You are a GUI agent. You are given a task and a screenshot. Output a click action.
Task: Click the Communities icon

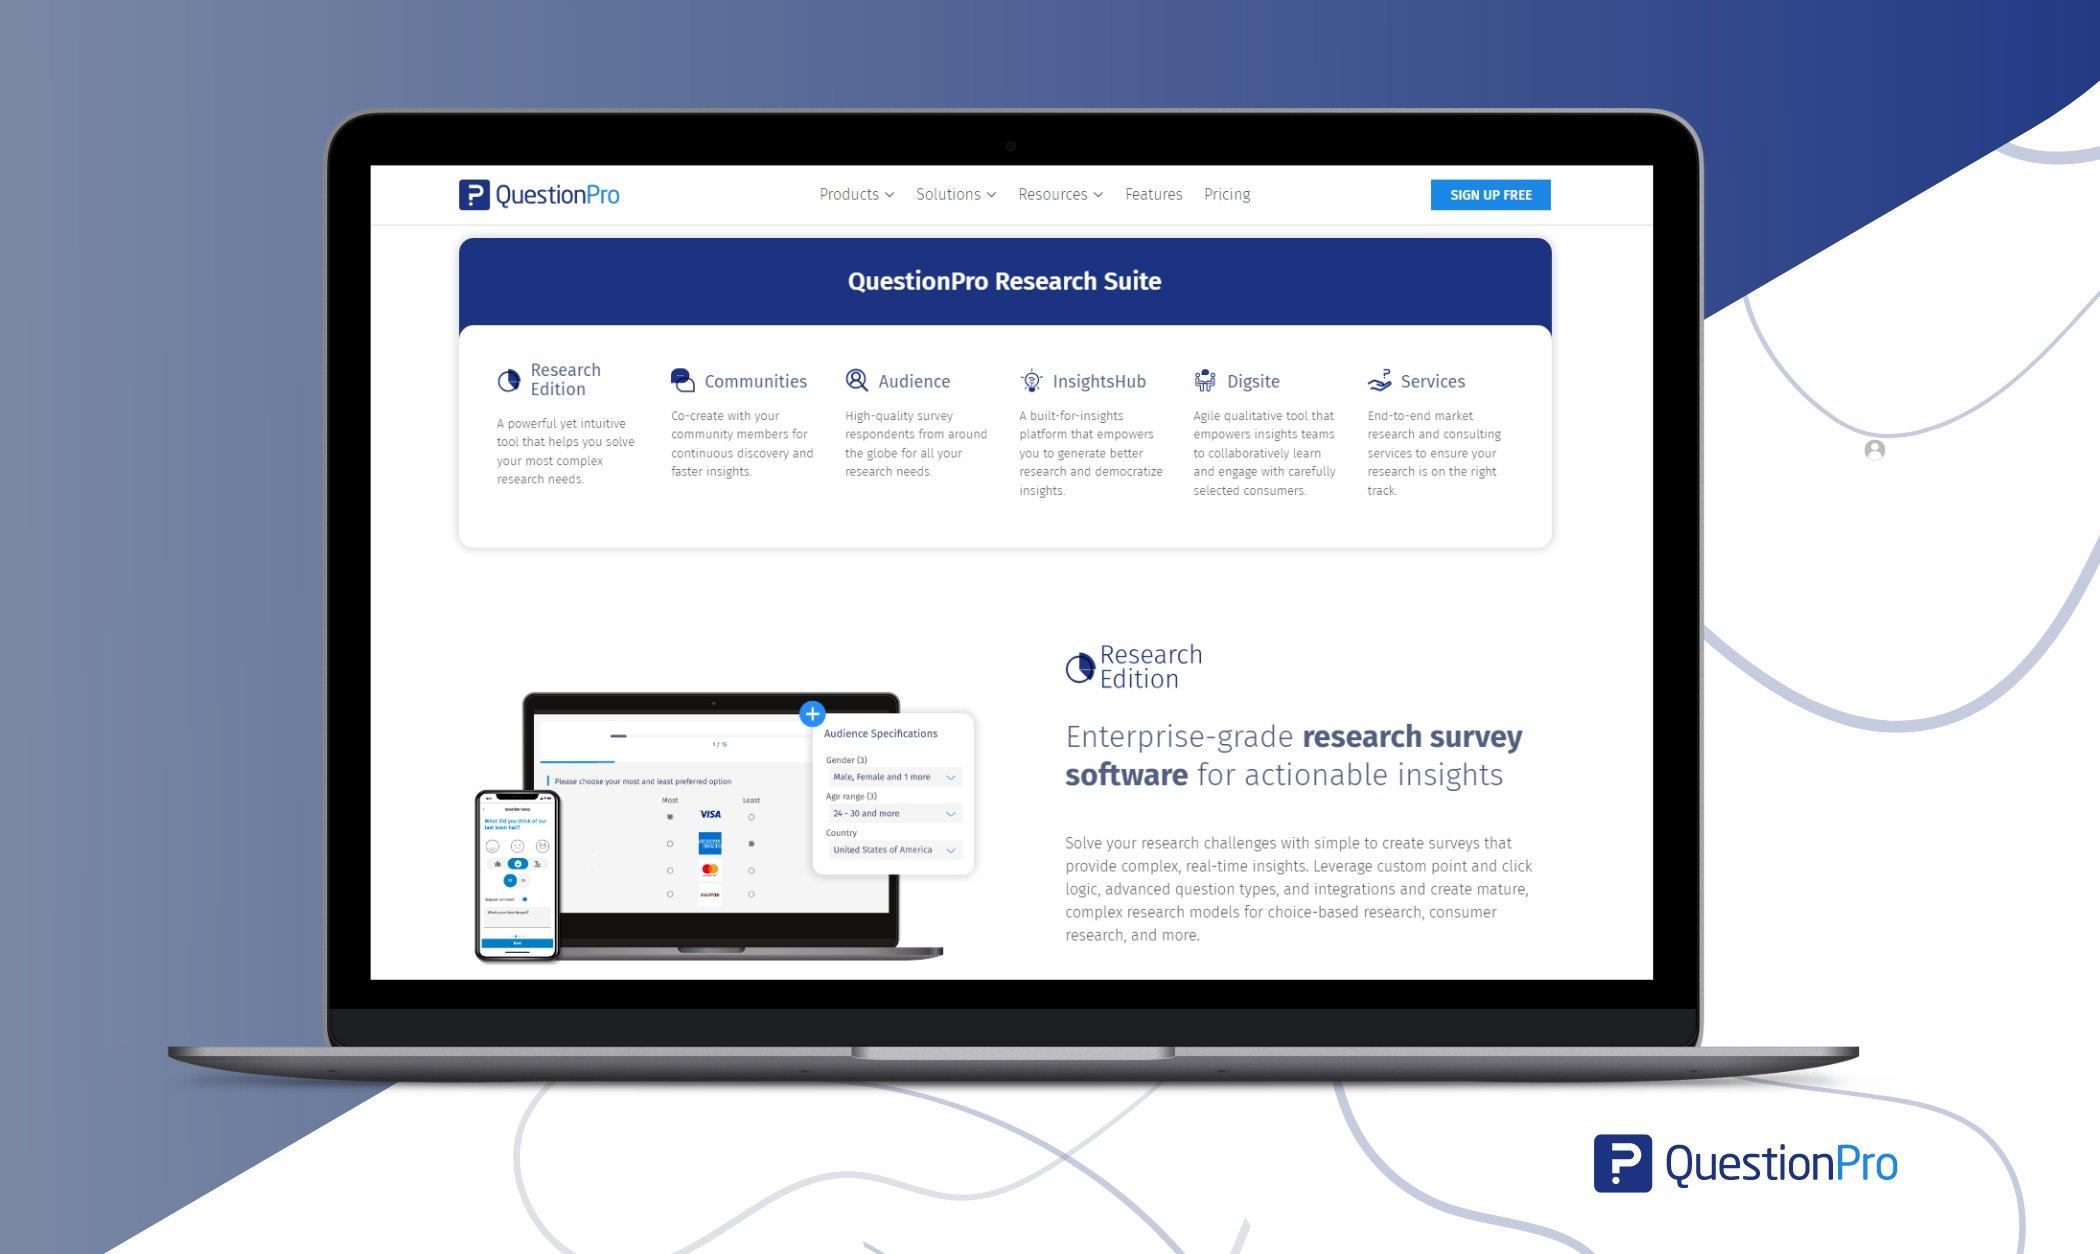point(682,379)
